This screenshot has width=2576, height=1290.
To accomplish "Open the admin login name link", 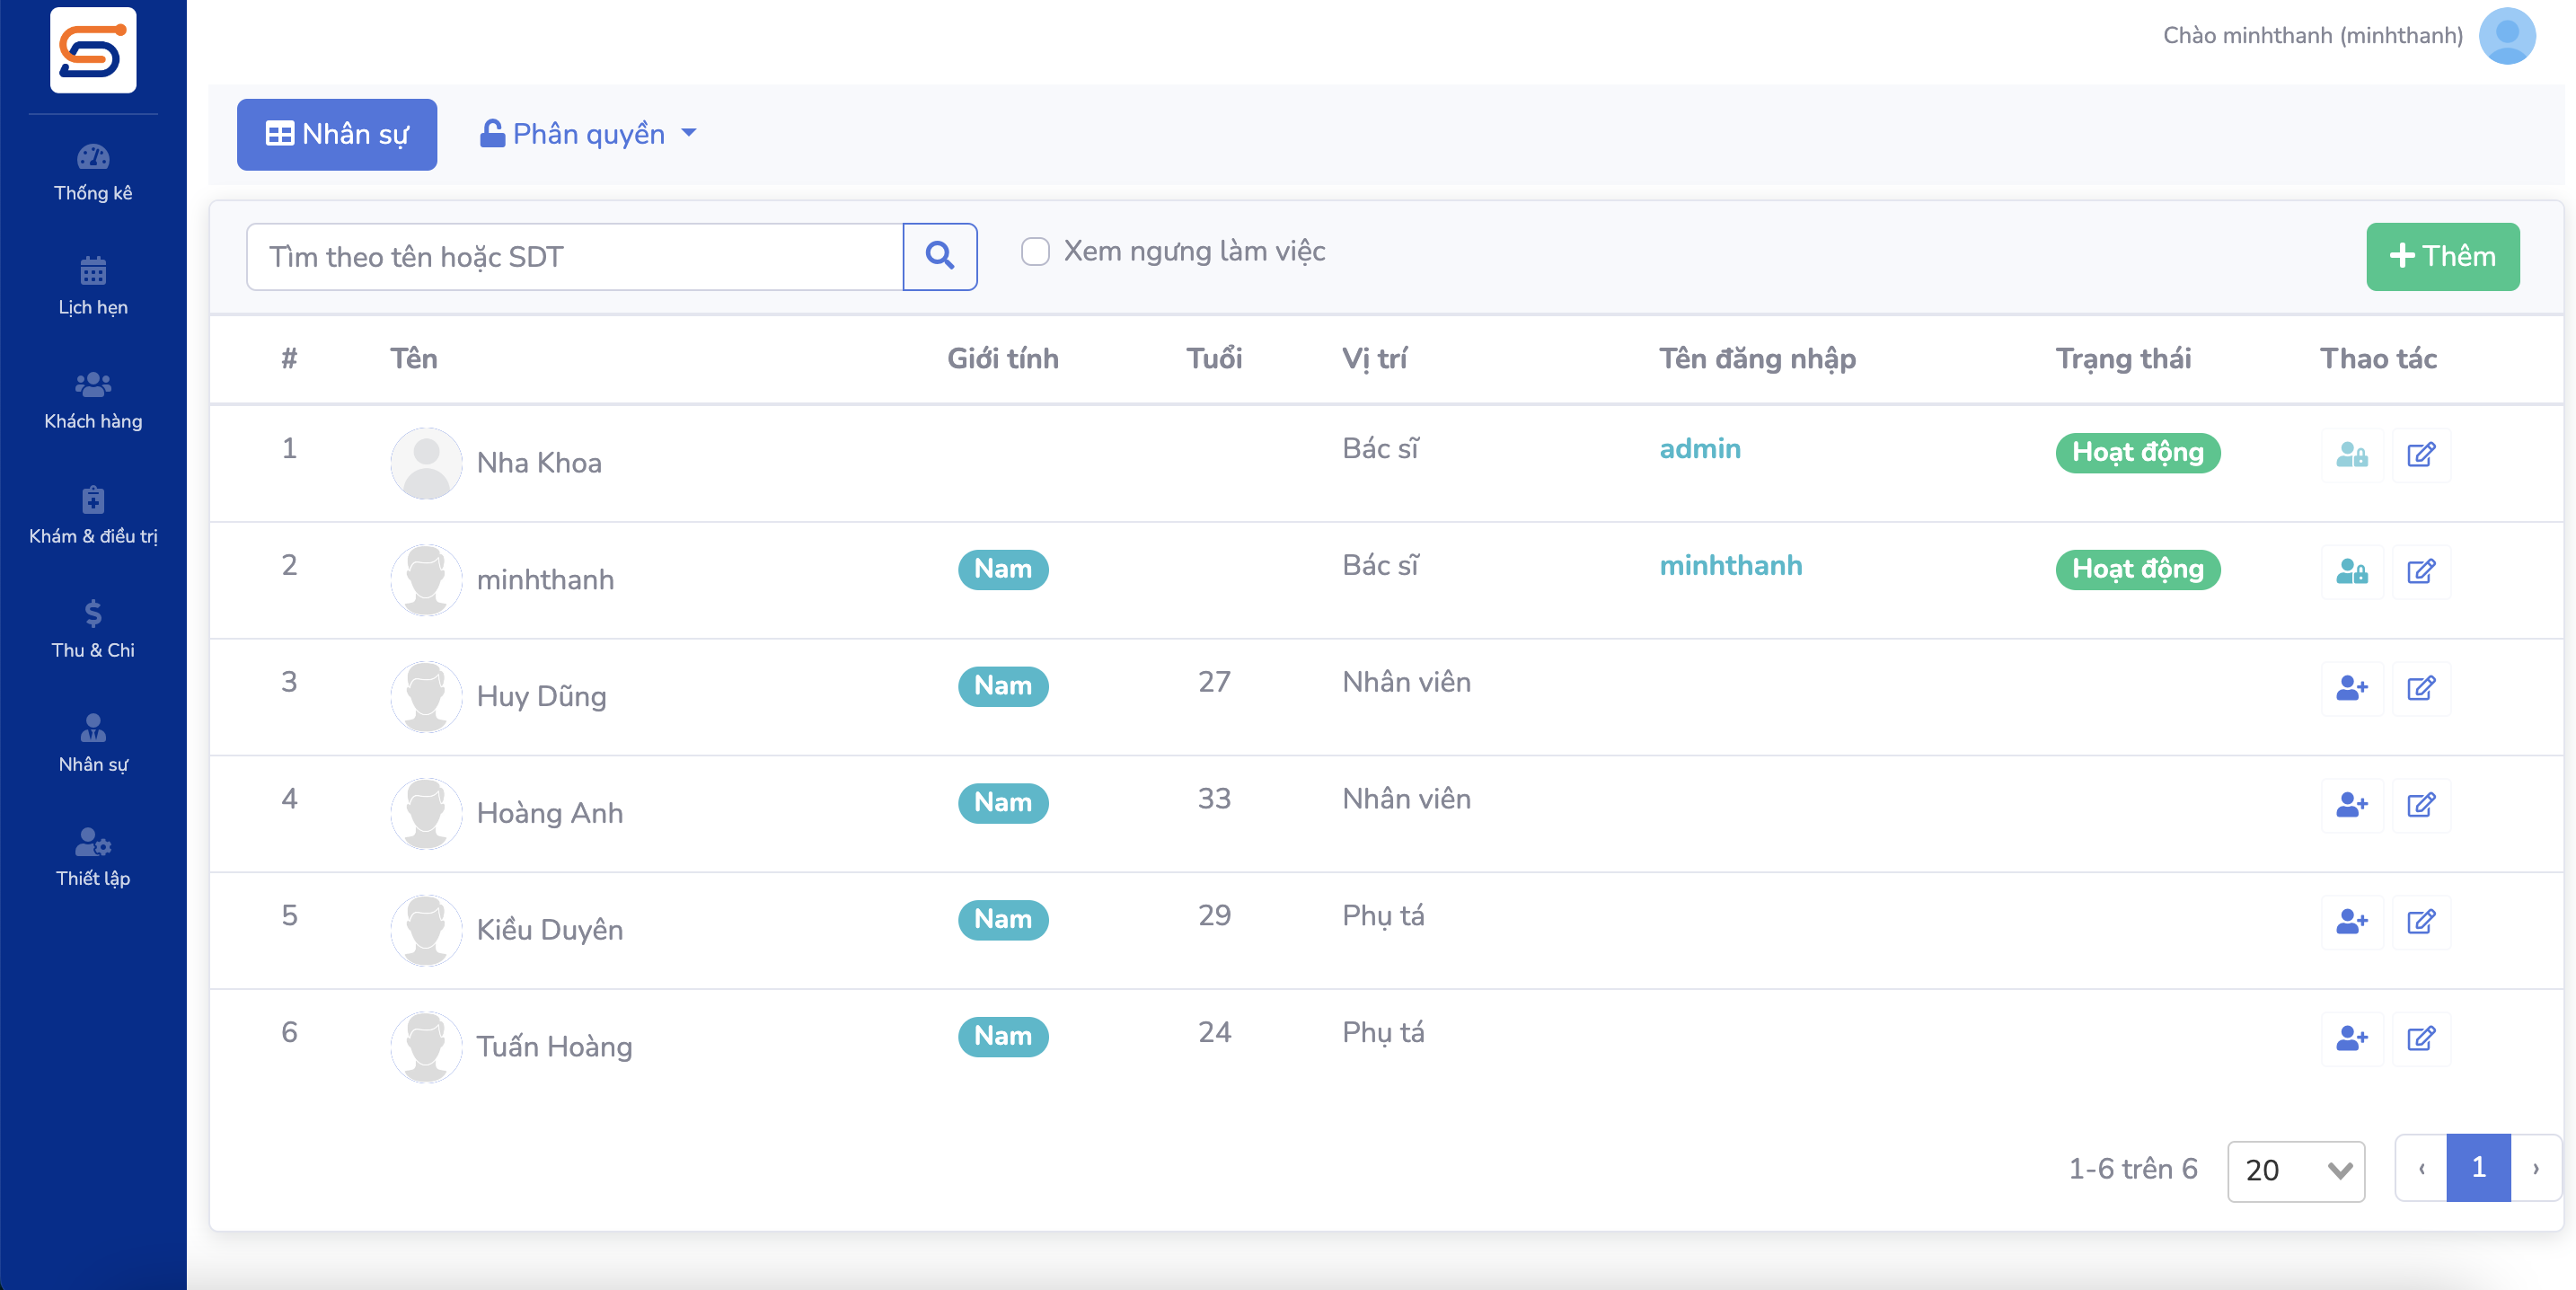I will coord(1700,448).
